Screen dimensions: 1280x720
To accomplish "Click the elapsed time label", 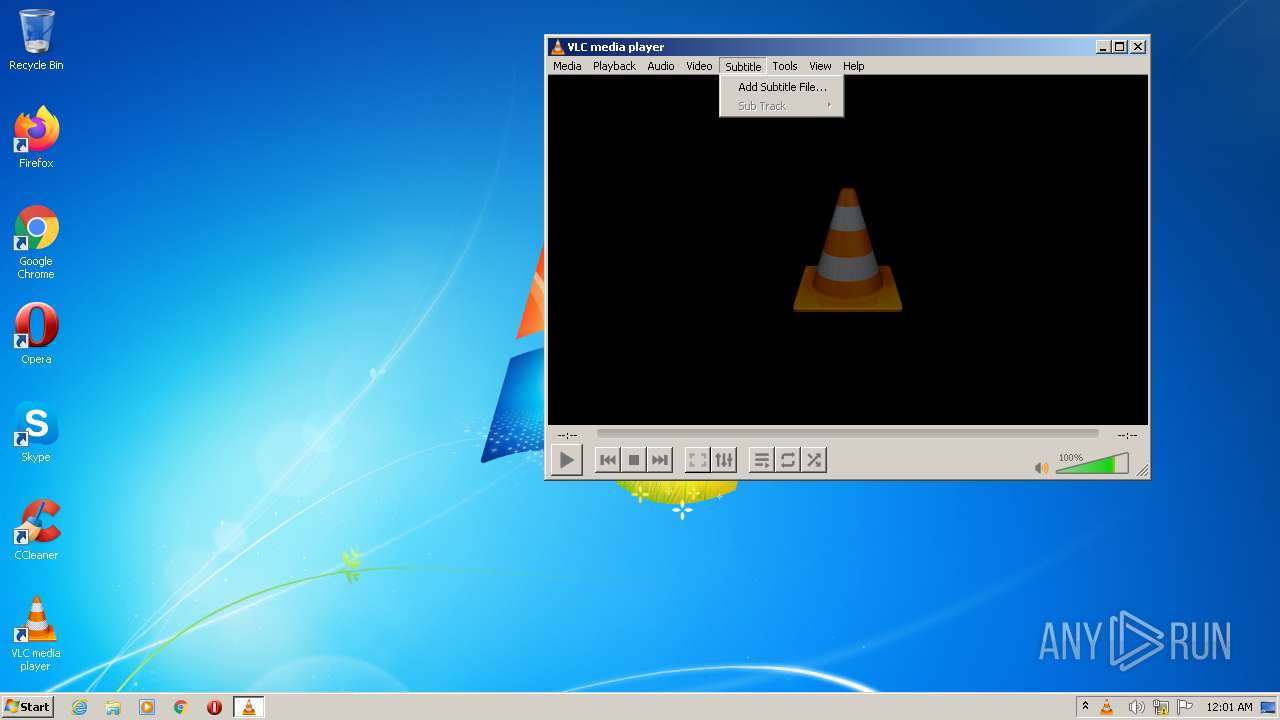I will (567, 435).
